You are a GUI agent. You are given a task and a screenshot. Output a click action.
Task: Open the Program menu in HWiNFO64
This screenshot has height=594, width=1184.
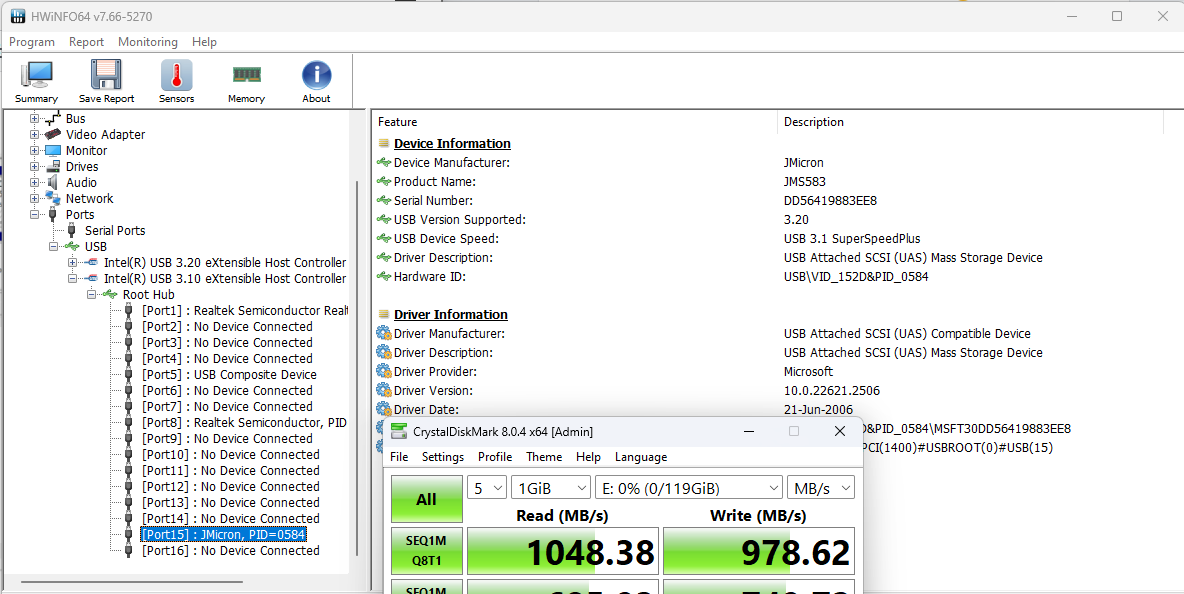click(32, 42)
